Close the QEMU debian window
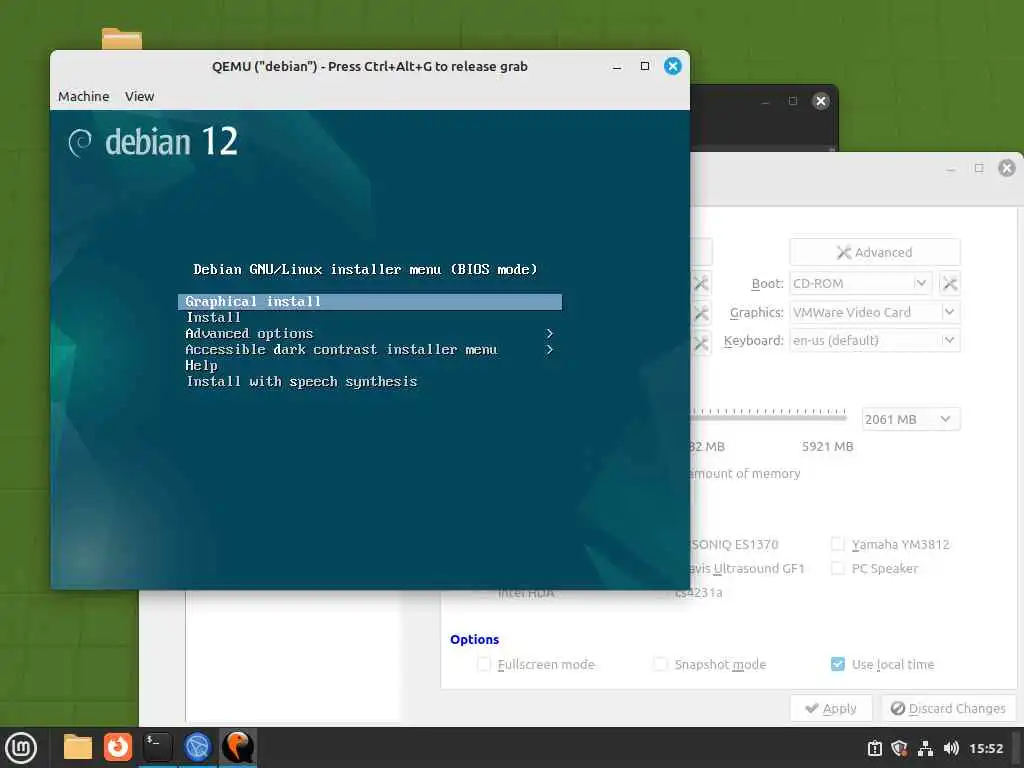 tap(673, 66)
